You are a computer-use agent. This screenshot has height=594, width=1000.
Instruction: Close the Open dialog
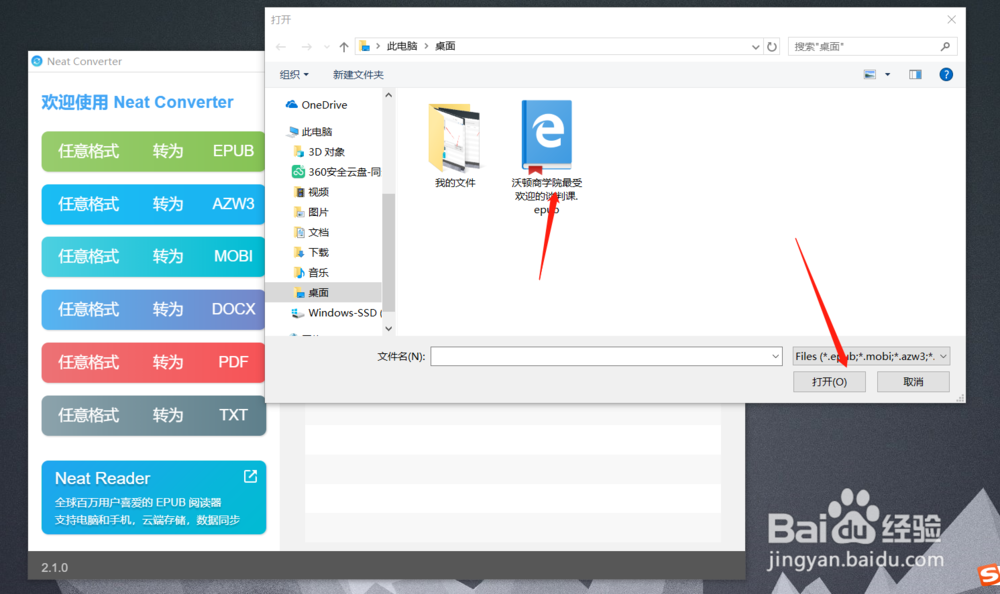(x=952, y=20)
